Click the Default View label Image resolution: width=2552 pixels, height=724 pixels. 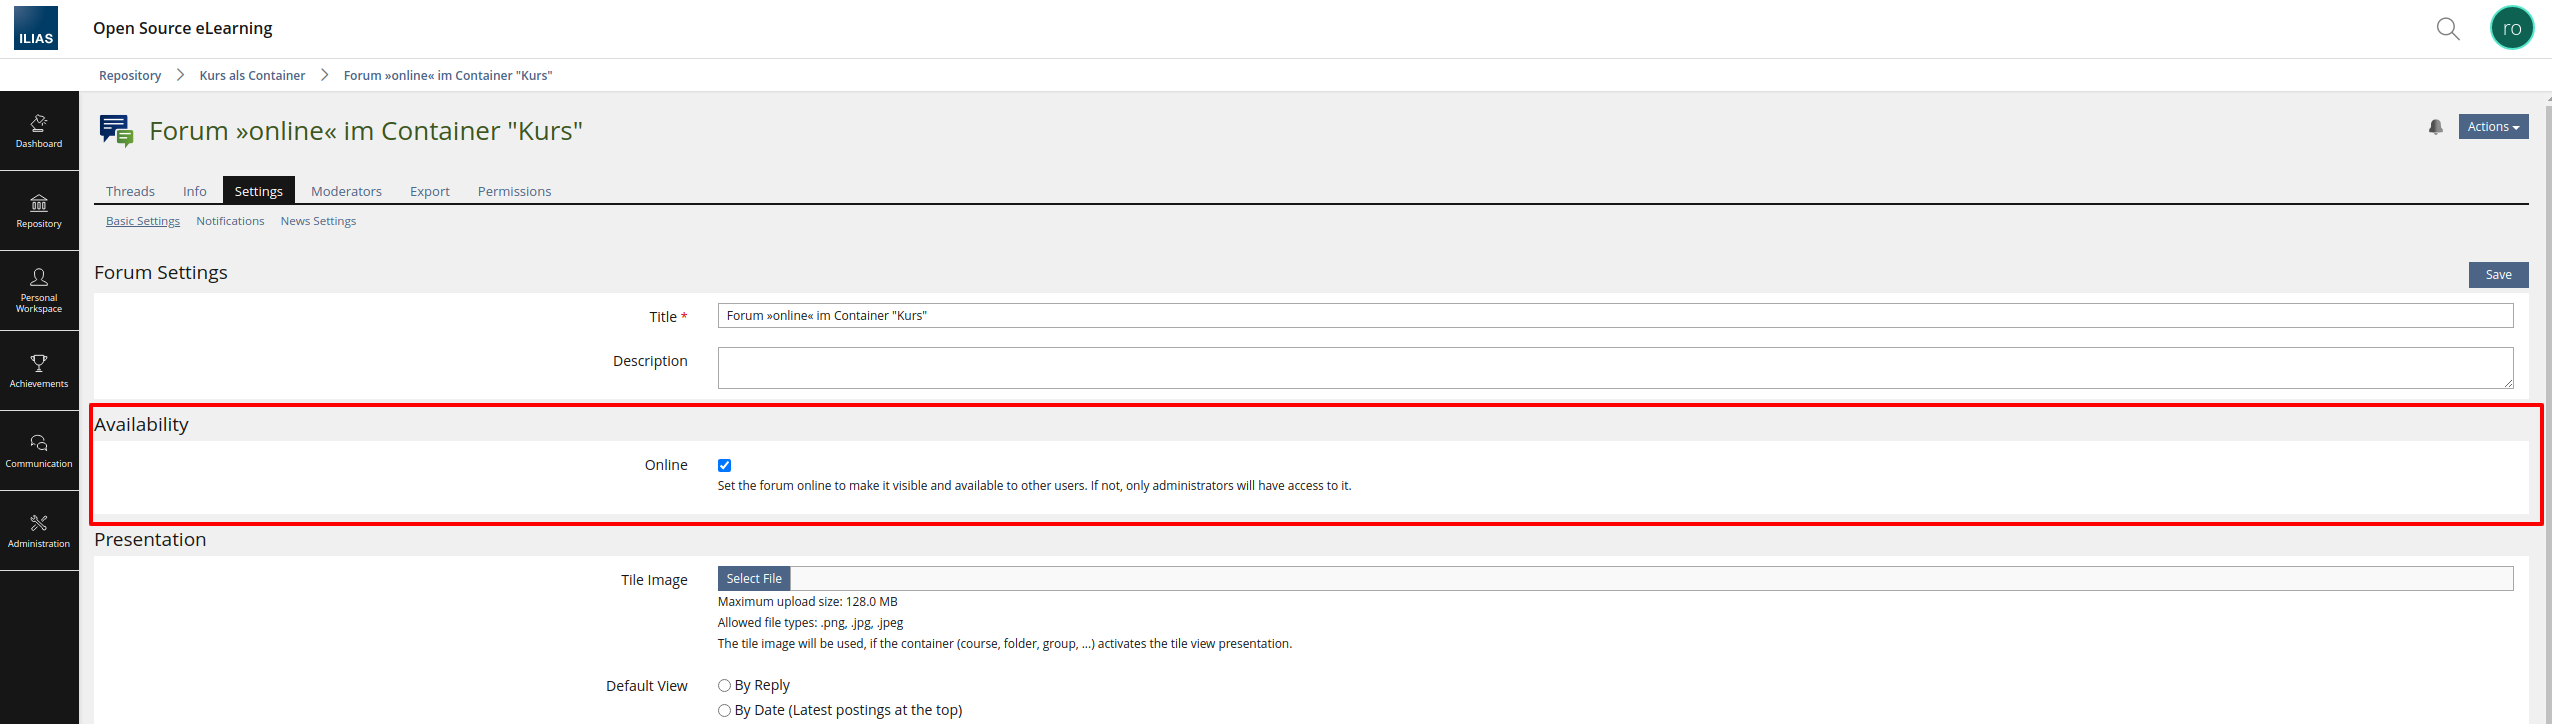[647, 686]
